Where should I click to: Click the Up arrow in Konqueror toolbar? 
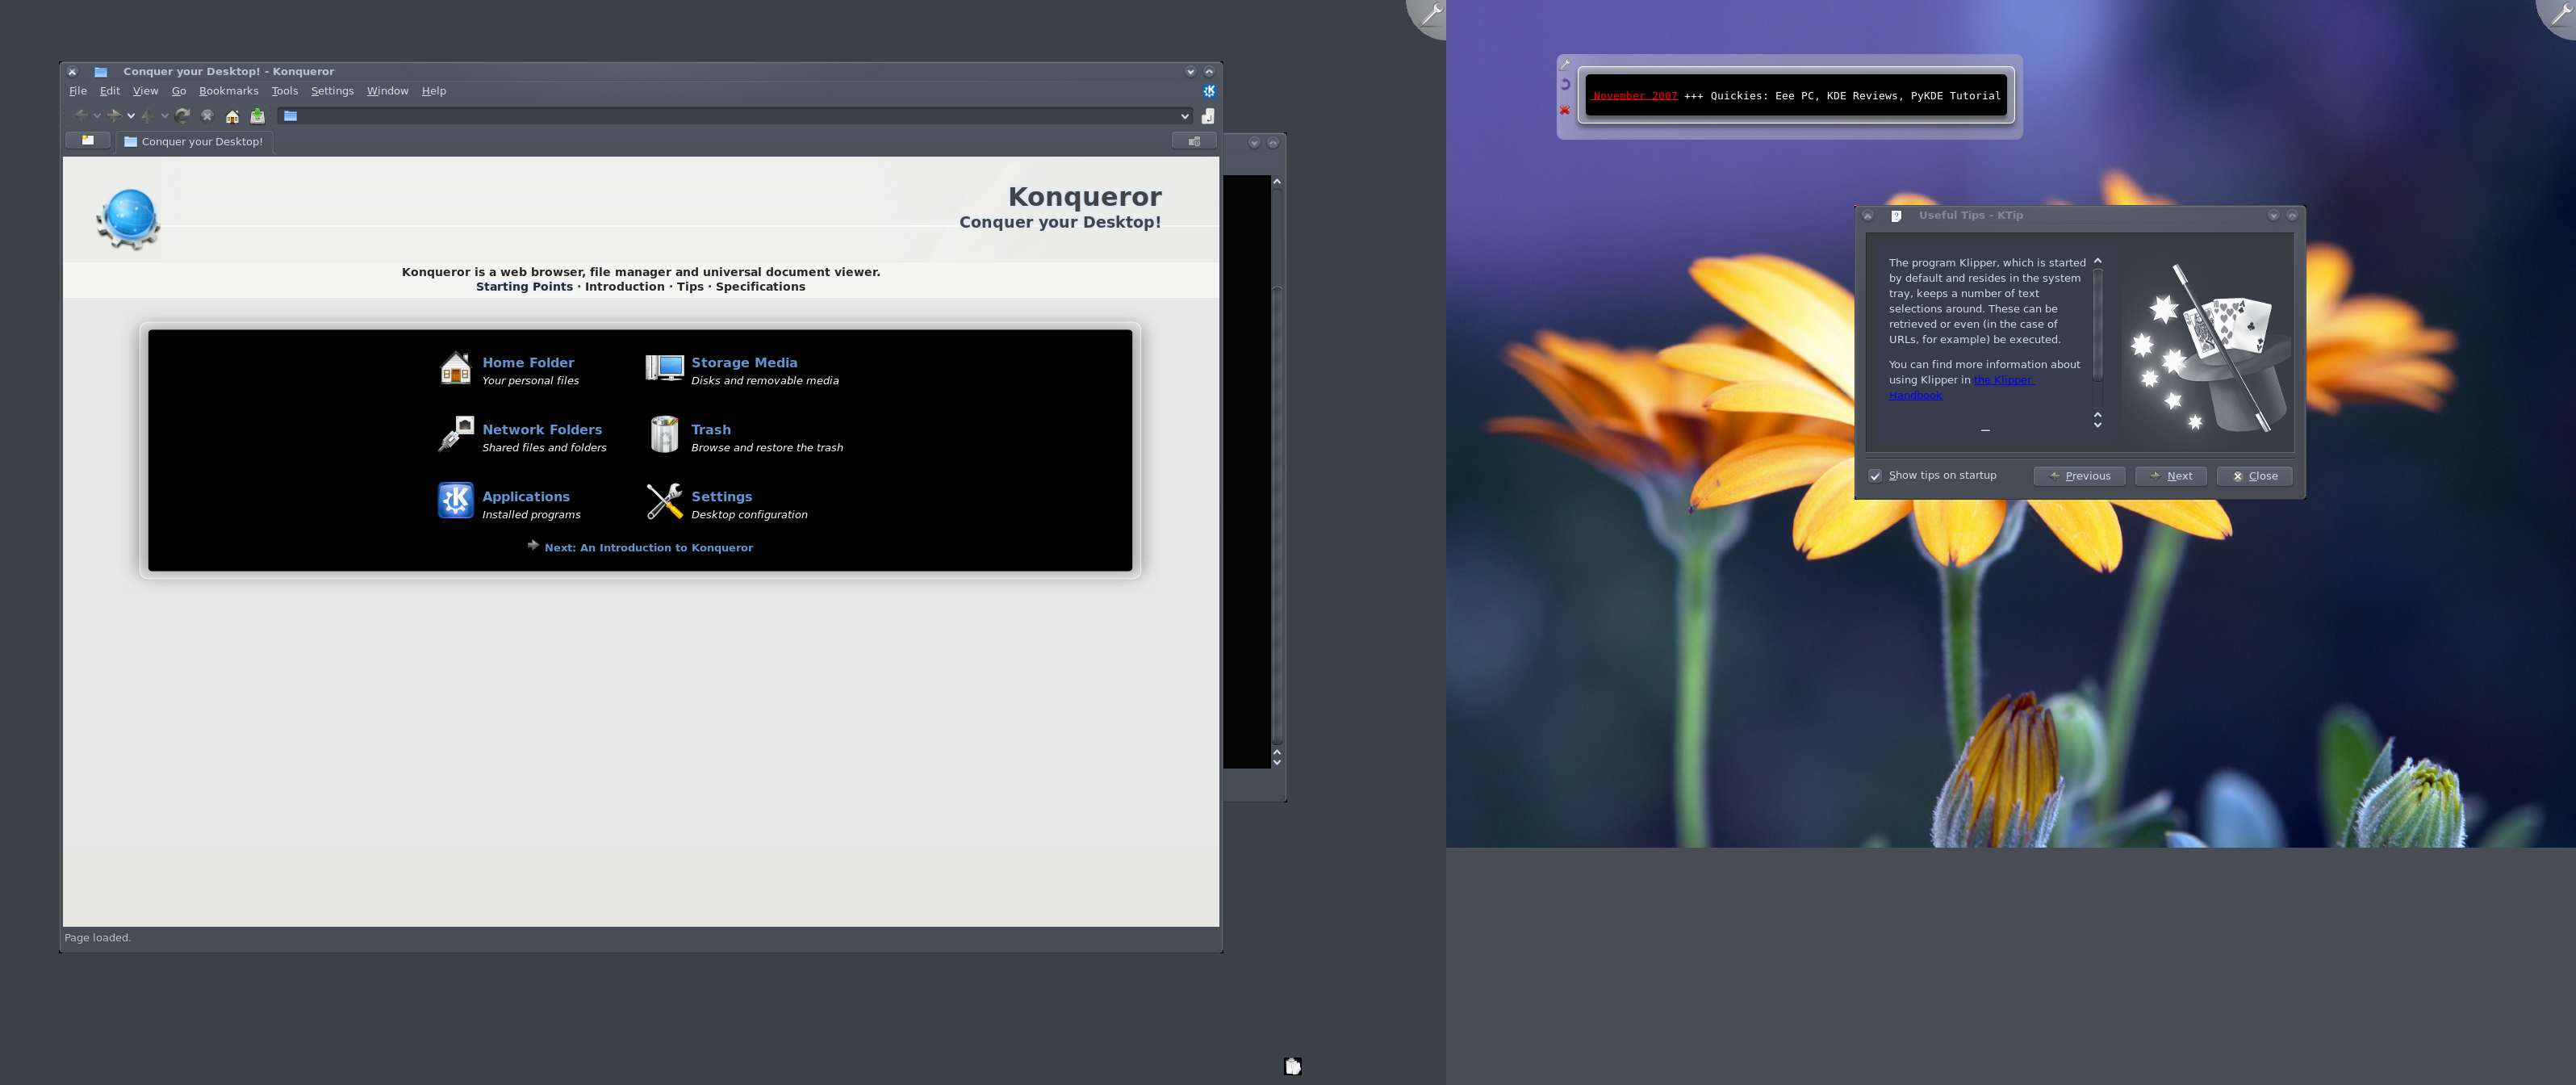point(148,116)
